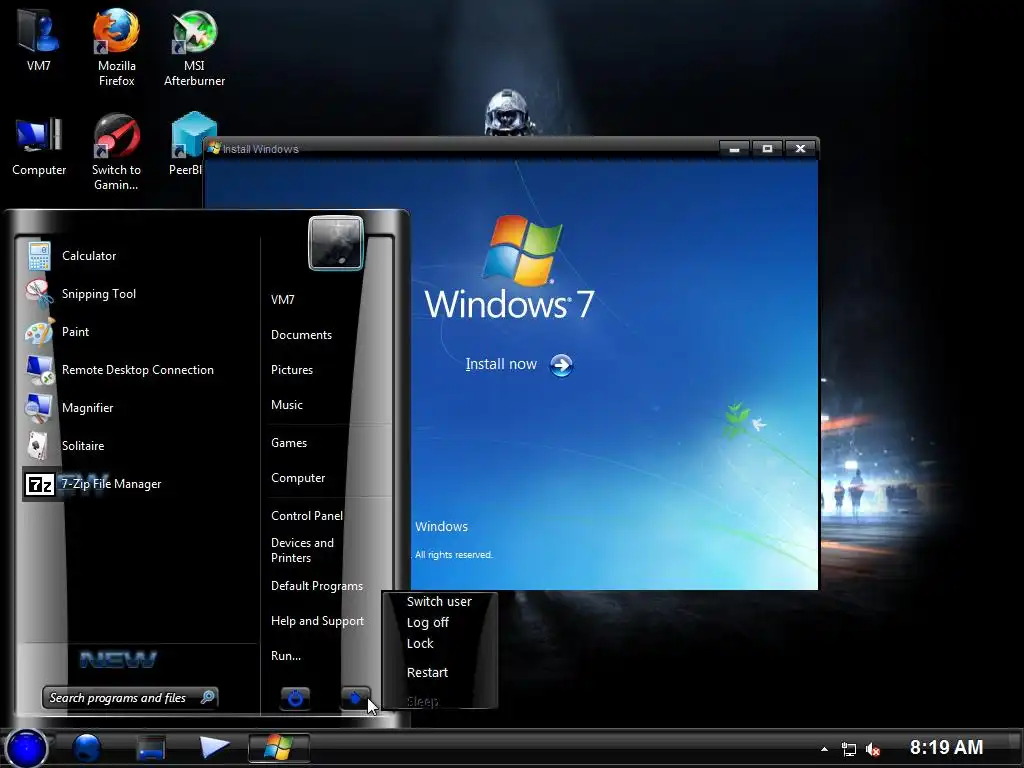Viewport: 1024px width, 768px height.
Task: Open the Switch to Gaming desktop shortcut
Action: pyautogui.click(x=116, y=152)
